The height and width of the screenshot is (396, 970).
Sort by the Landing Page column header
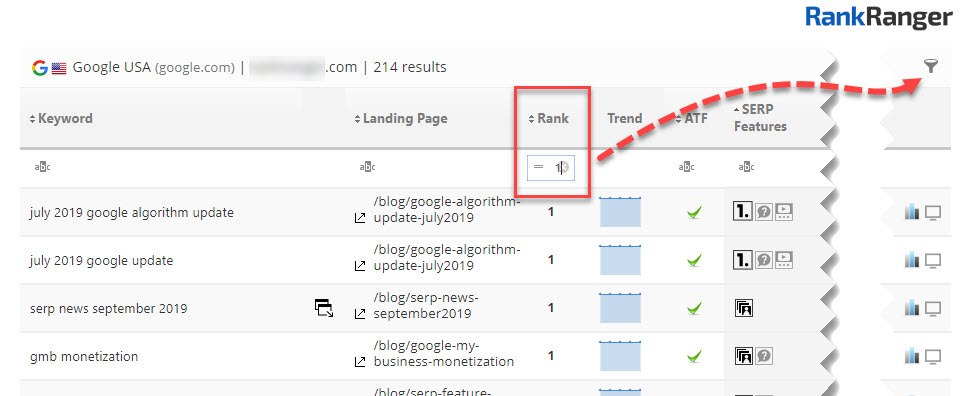400,118
